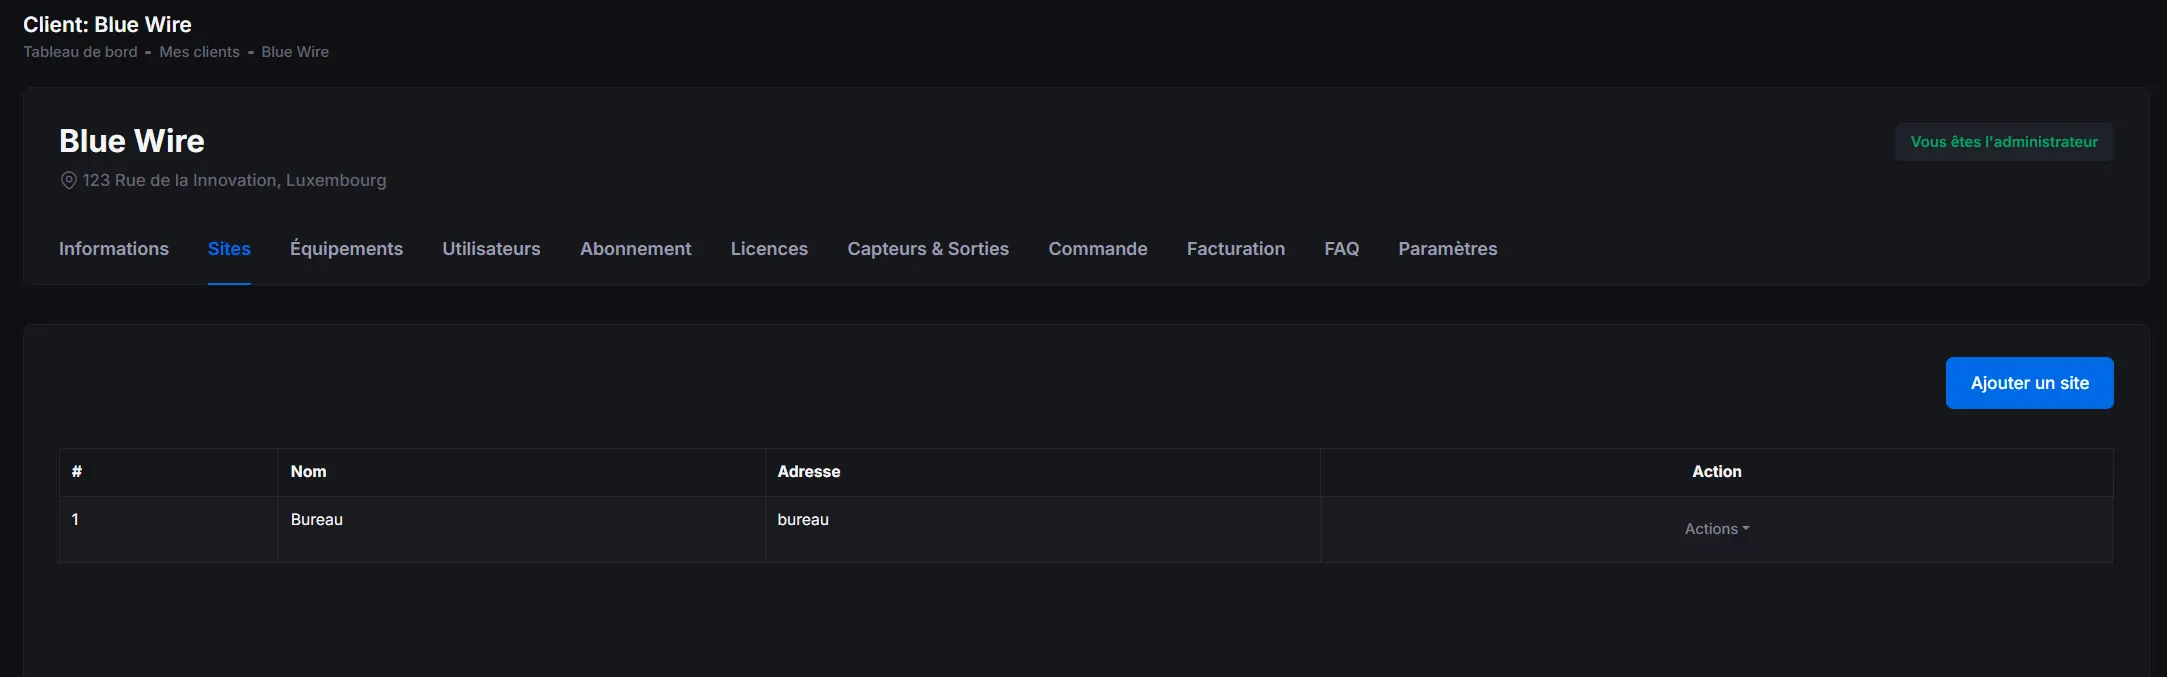Open the Abonnement tab

click(x=635, y=249)
